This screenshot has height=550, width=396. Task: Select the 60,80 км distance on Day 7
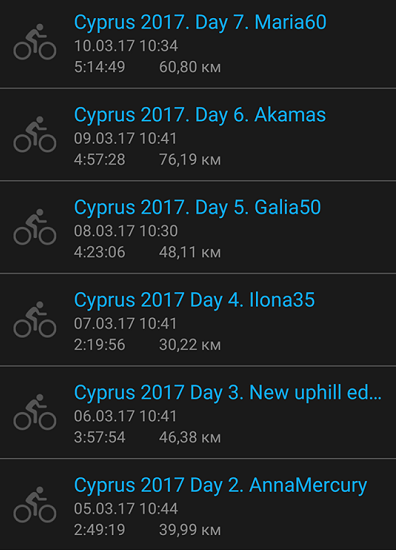[x=190, y=67]
